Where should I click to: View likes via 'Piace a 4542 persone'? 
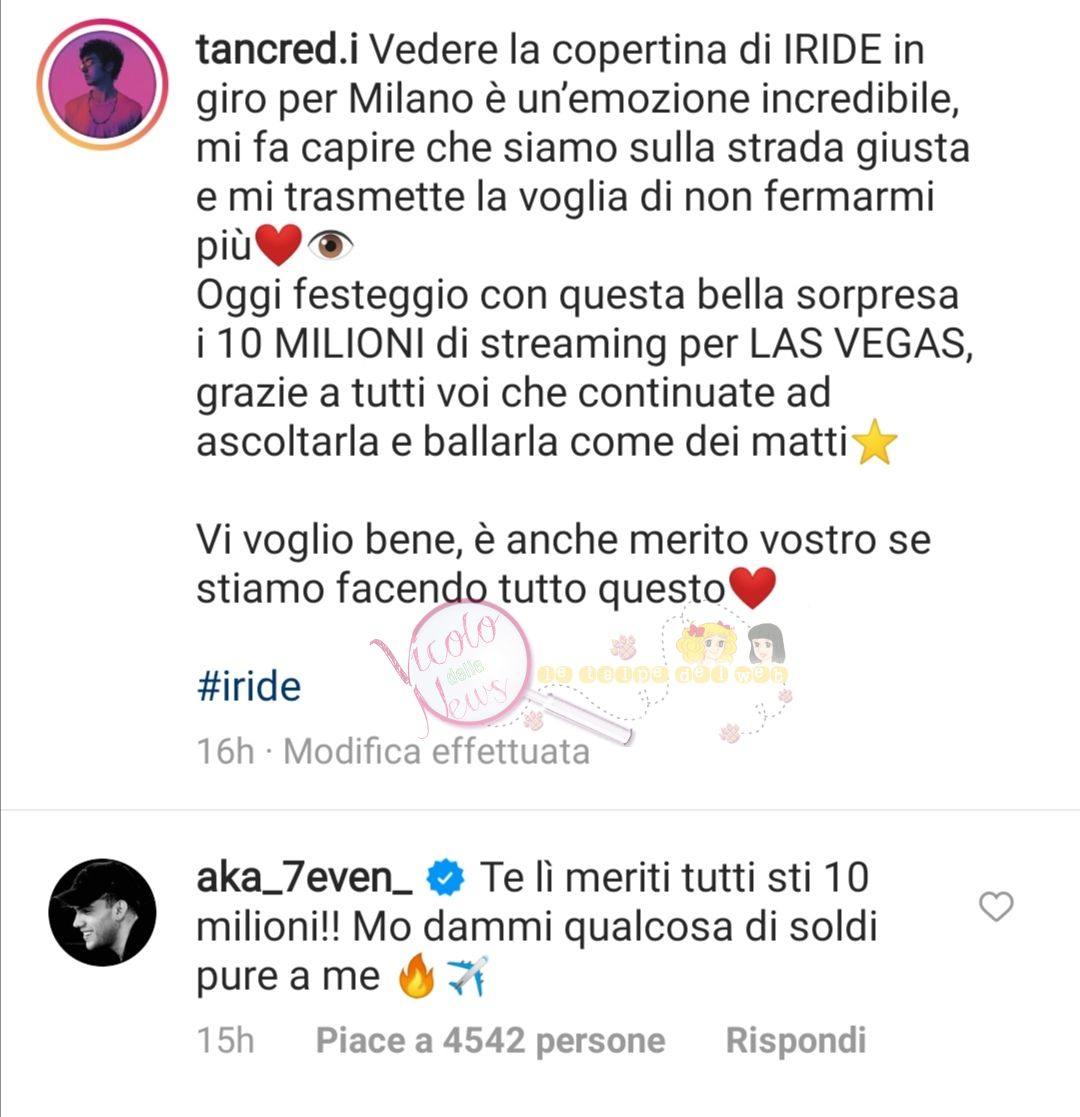(490, 1040)
